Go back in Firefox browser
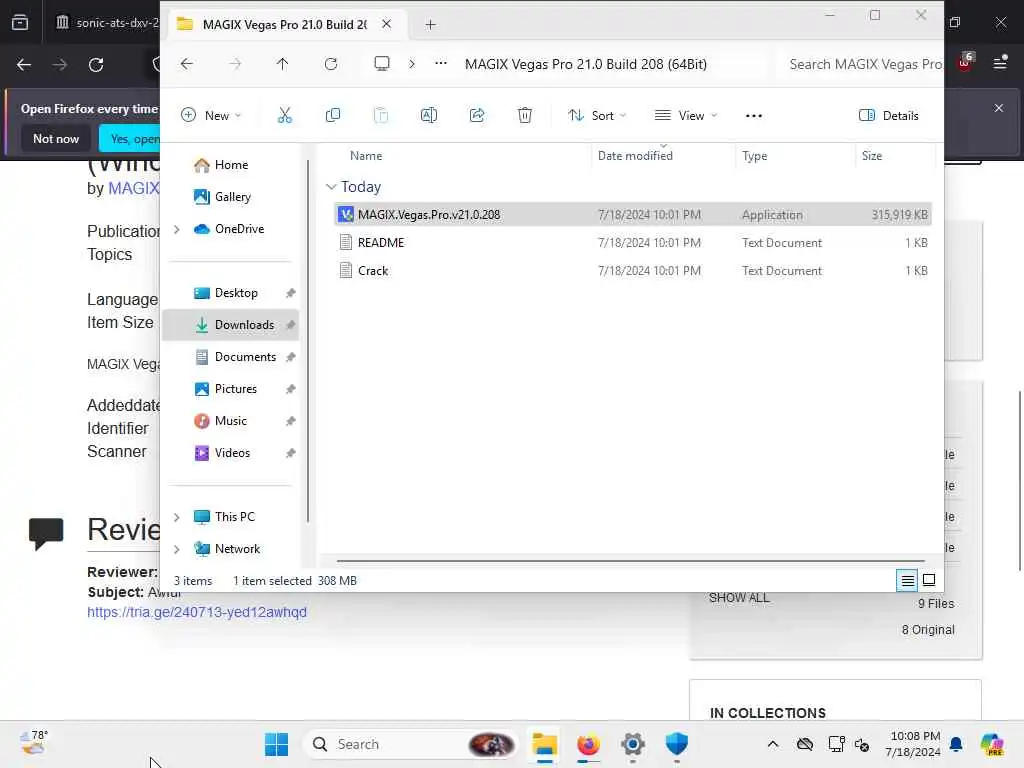 24,65
